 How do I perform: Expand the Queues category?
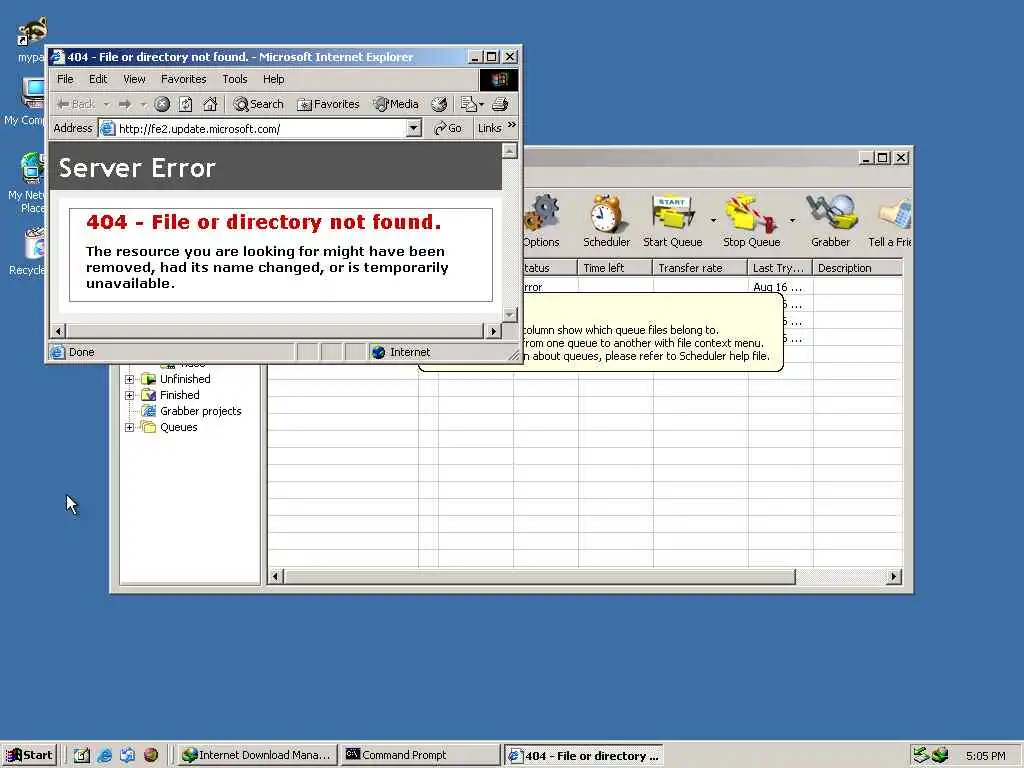pos(129,427)
